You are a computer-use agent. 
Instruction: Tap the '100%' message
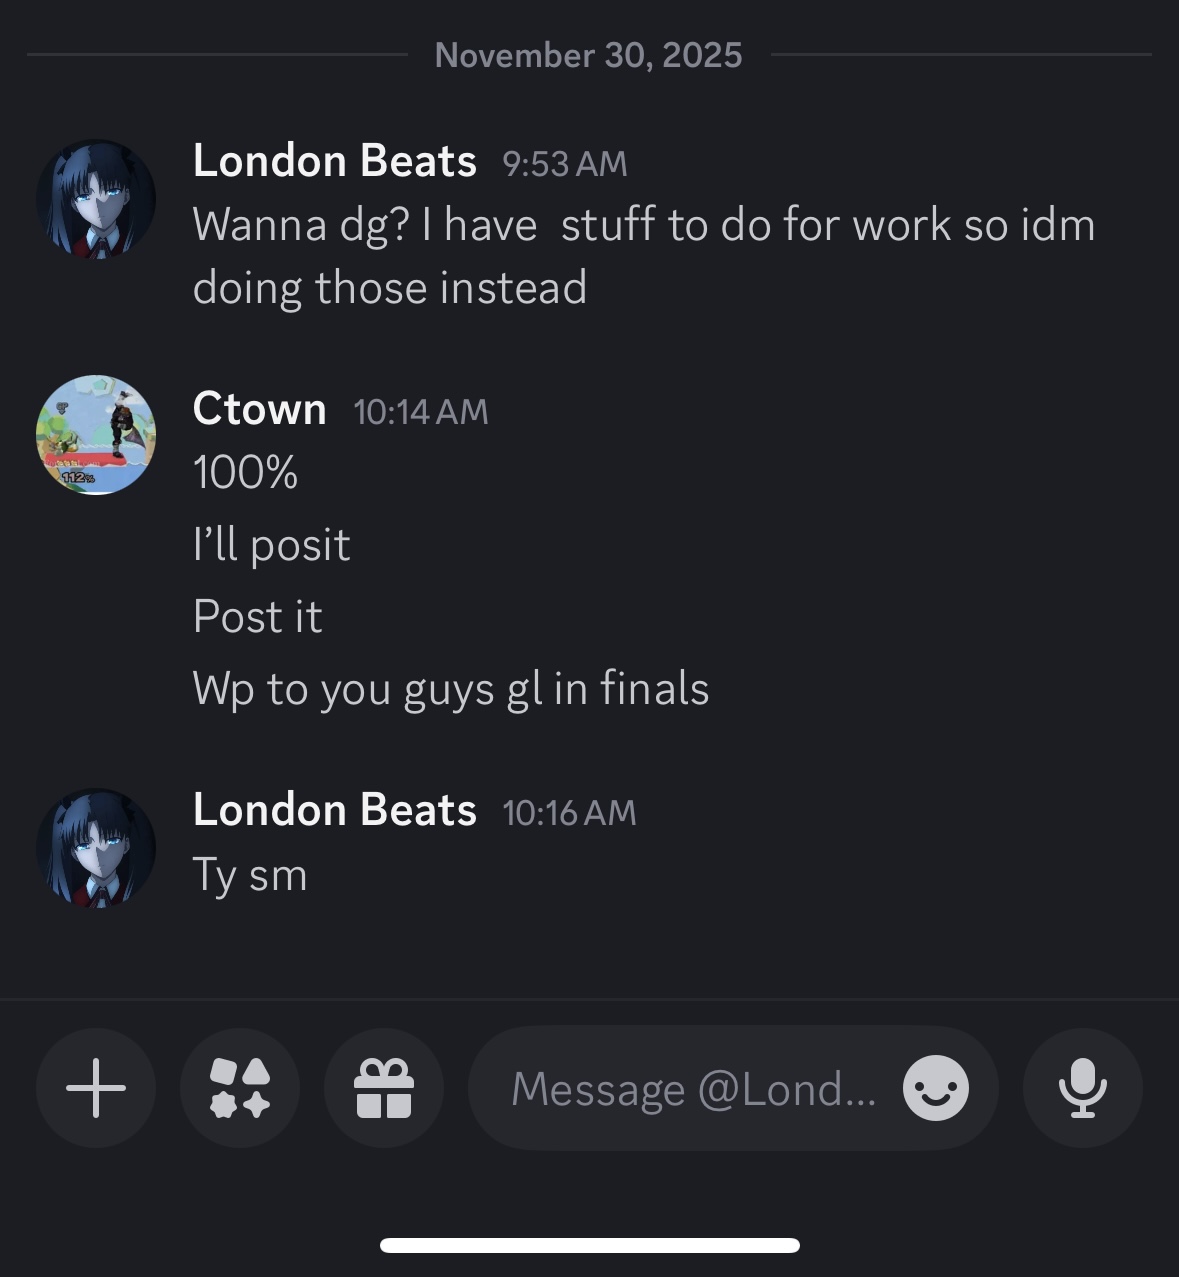[246, 473]
